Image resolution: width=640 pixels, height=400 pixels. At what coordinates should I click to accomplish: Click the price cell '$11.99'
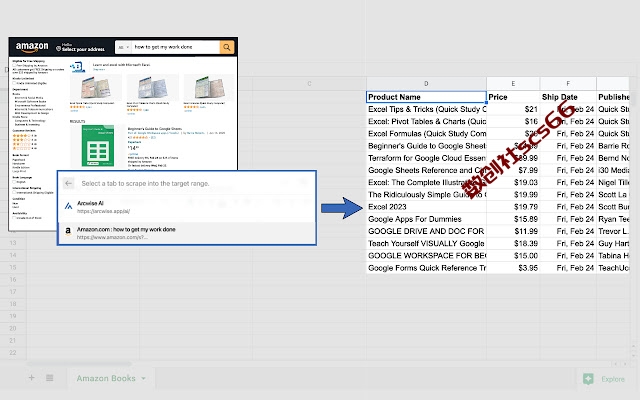pos(513,231)
